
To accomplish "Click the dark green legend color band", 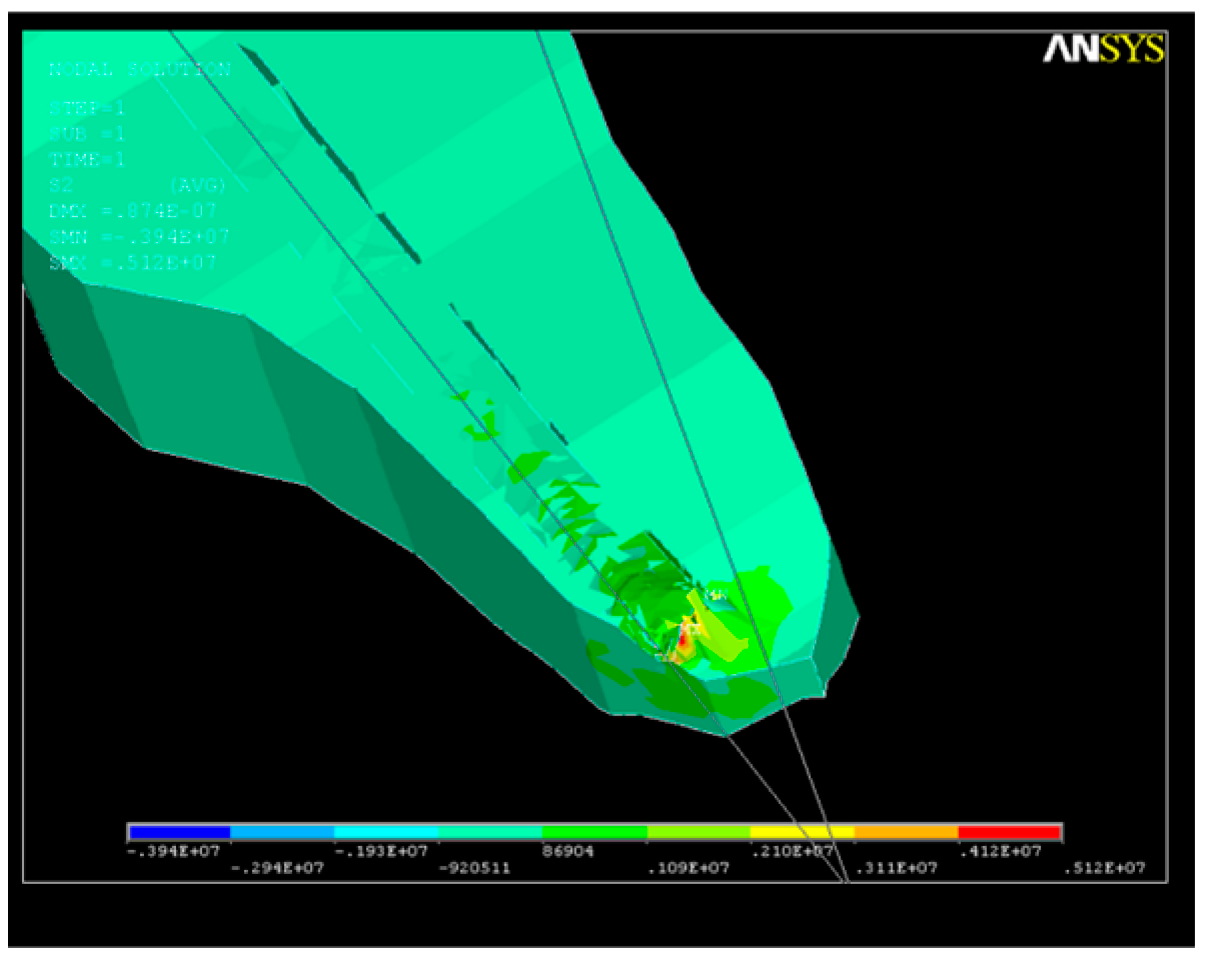I will [x=594, y=832].
